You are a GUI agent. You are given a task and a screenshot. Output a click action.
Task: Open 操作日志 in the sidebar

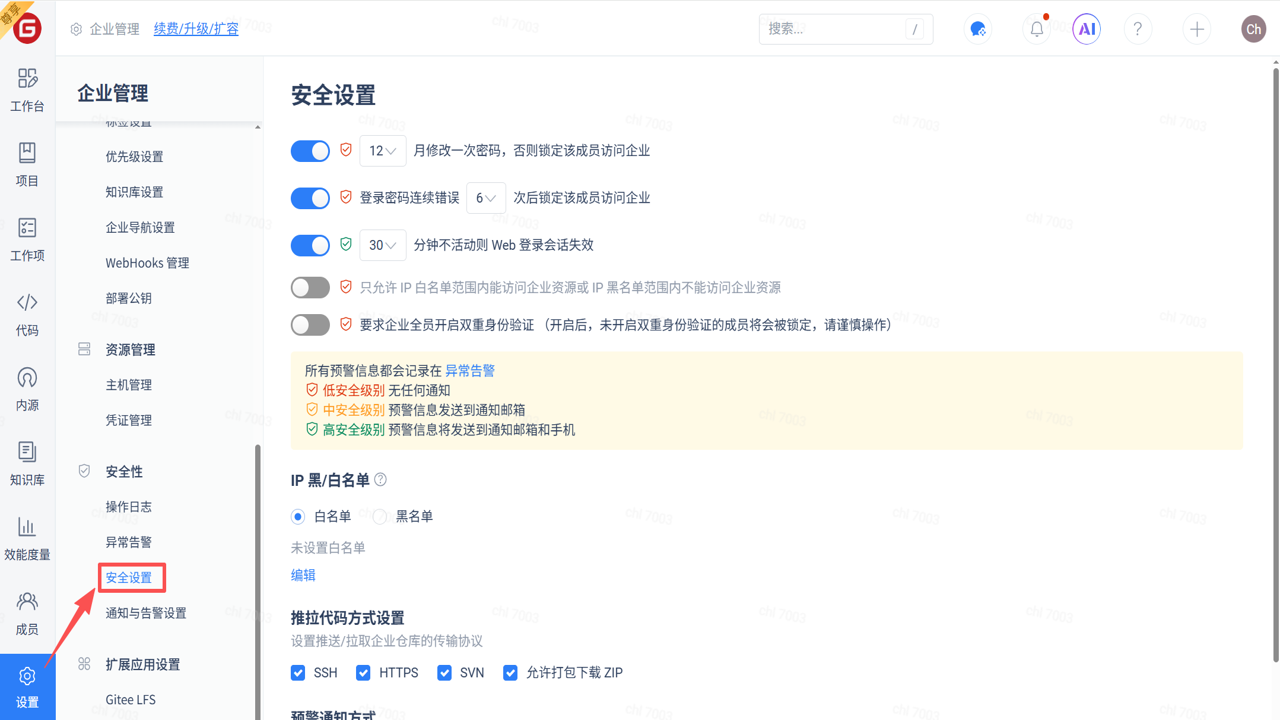(x=129, y=507)
